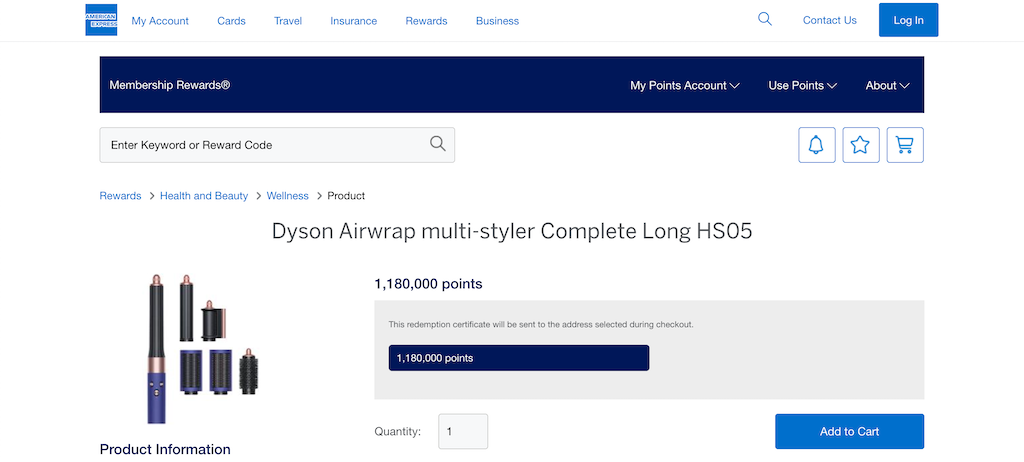Go to Wellness breadcrumb

pyautogui.click(x=287, y=195)
